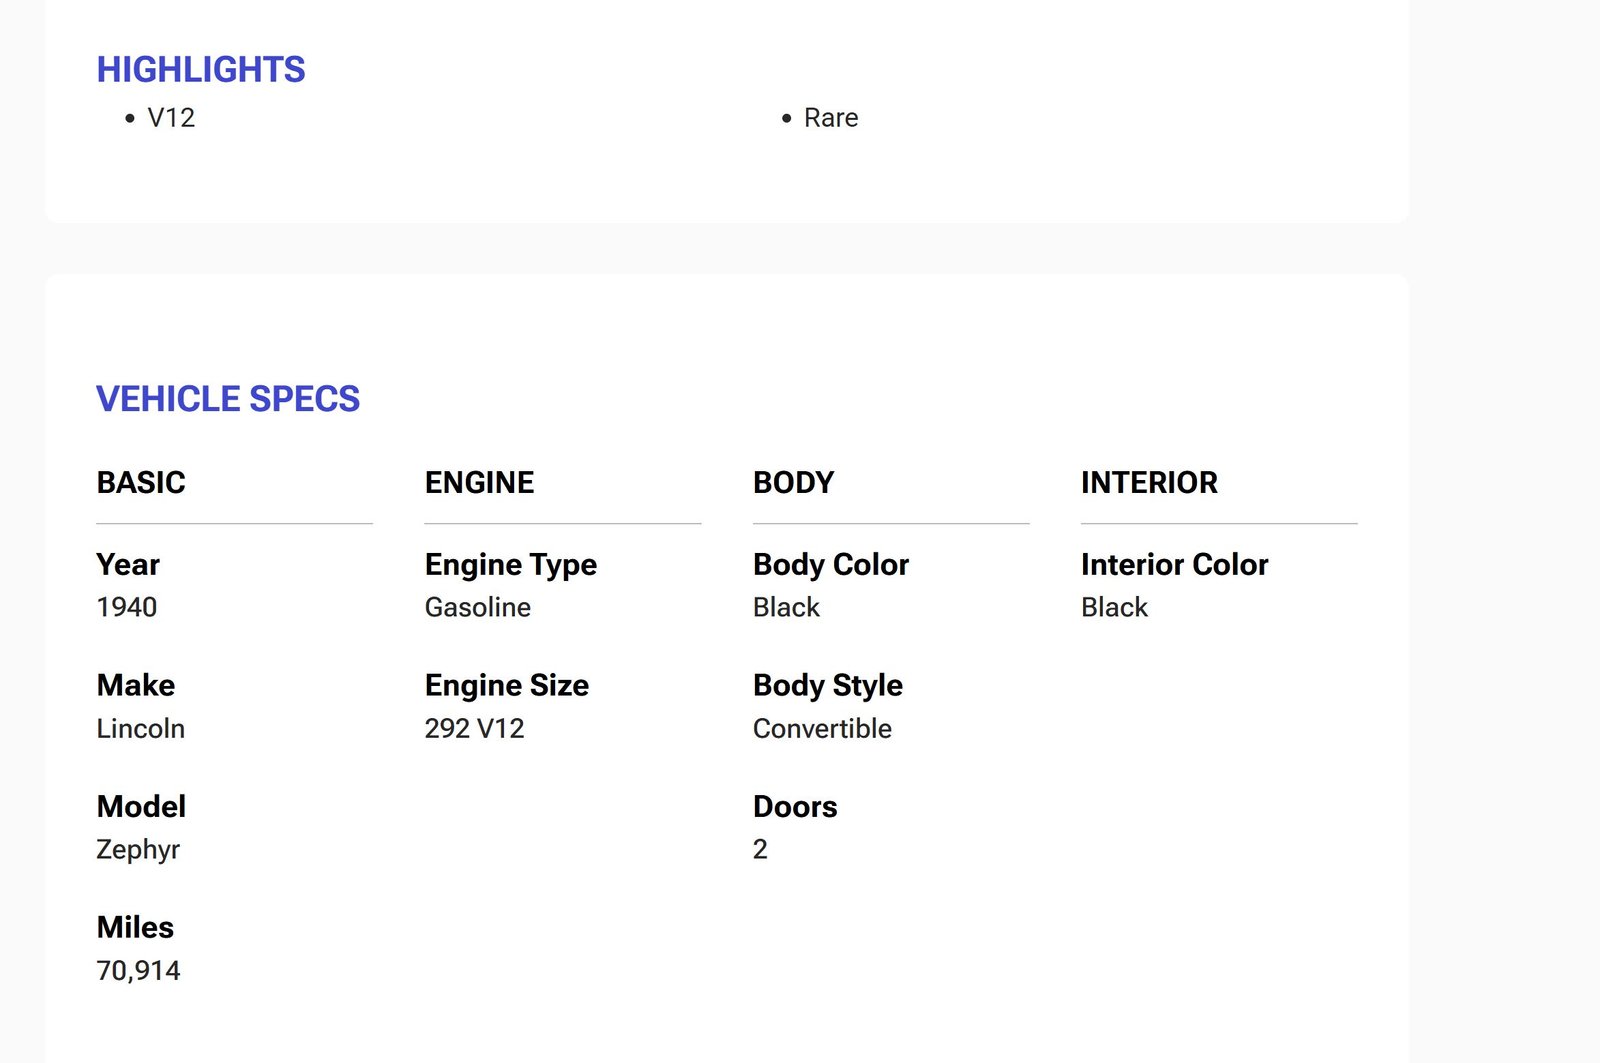Click the HIGHLIGHTS section heading
Viewport: 1600px width, 1063px height.
click(201, 69)
